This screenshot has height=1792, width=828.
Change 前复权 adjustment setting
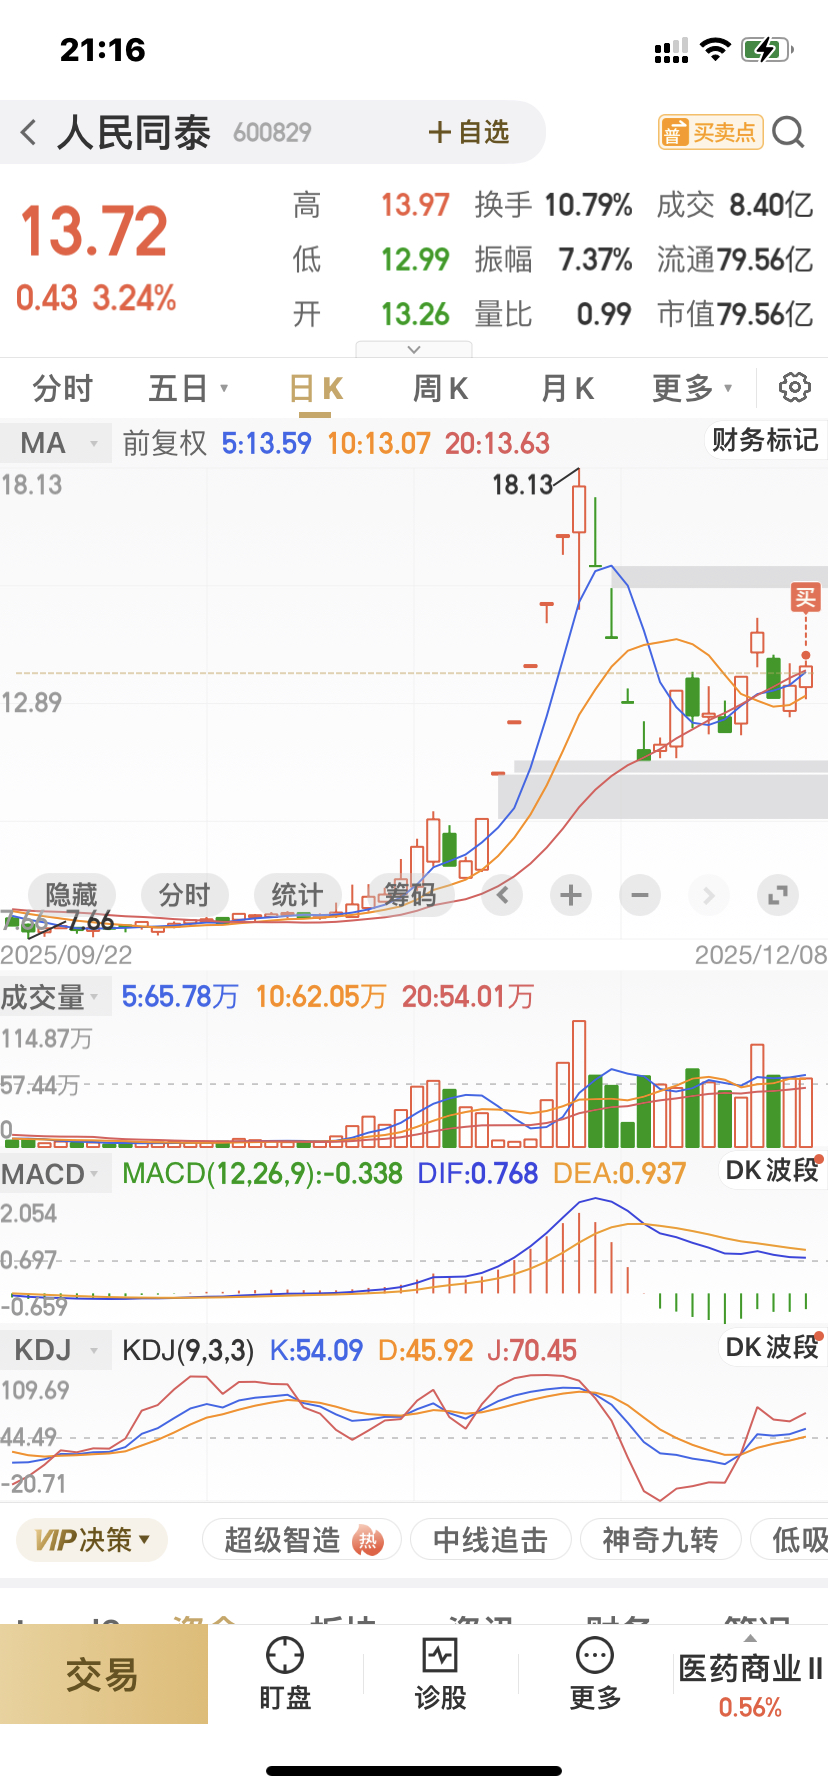click(x=164, y=443)
